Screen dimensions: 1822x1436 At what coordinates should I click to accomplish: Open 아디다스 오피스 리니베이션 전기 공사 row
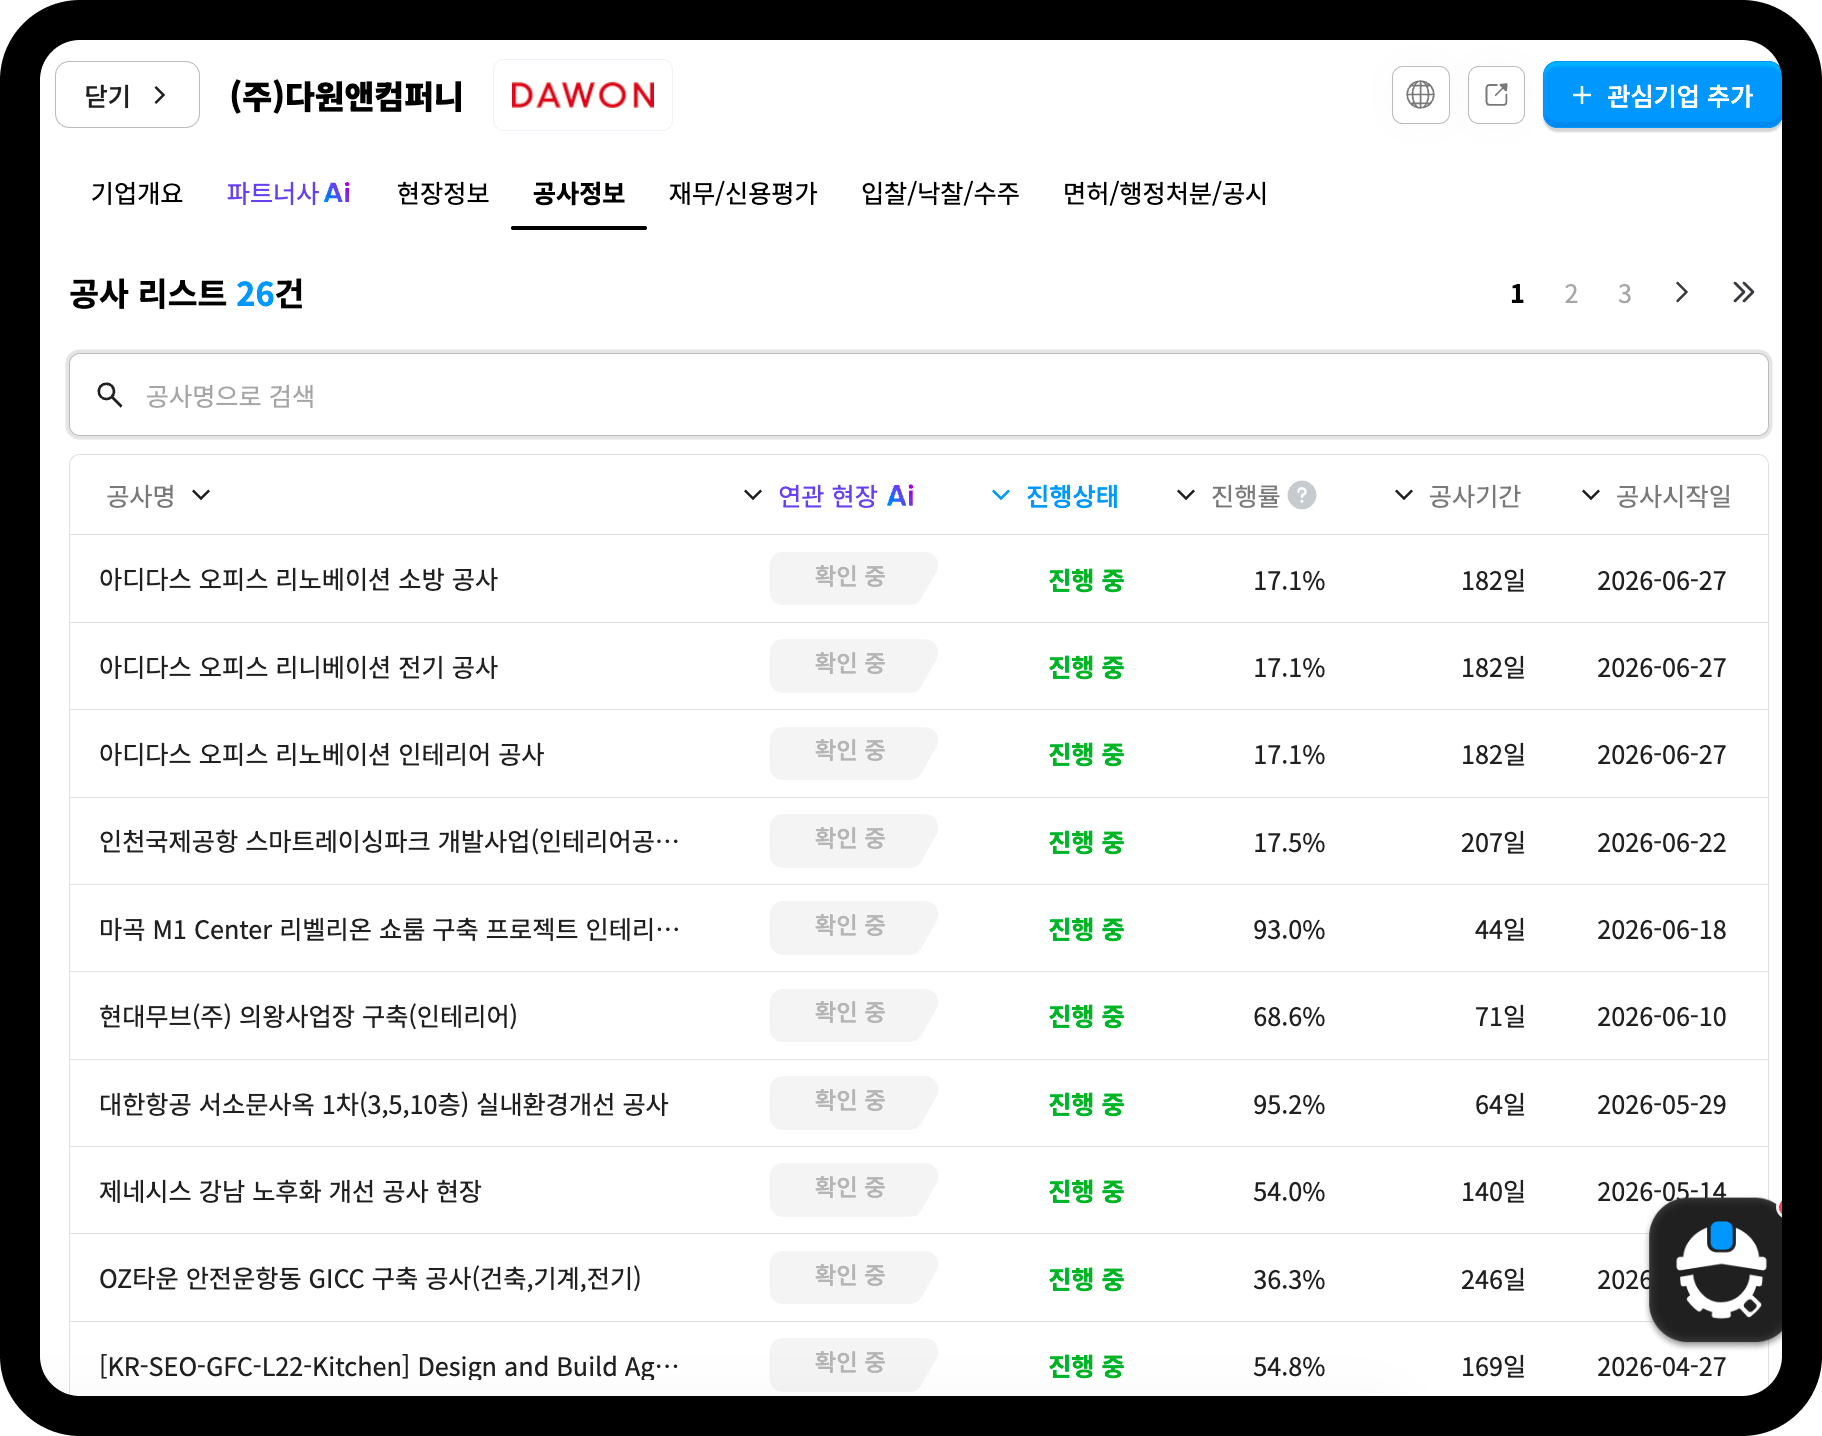point(919,666)
